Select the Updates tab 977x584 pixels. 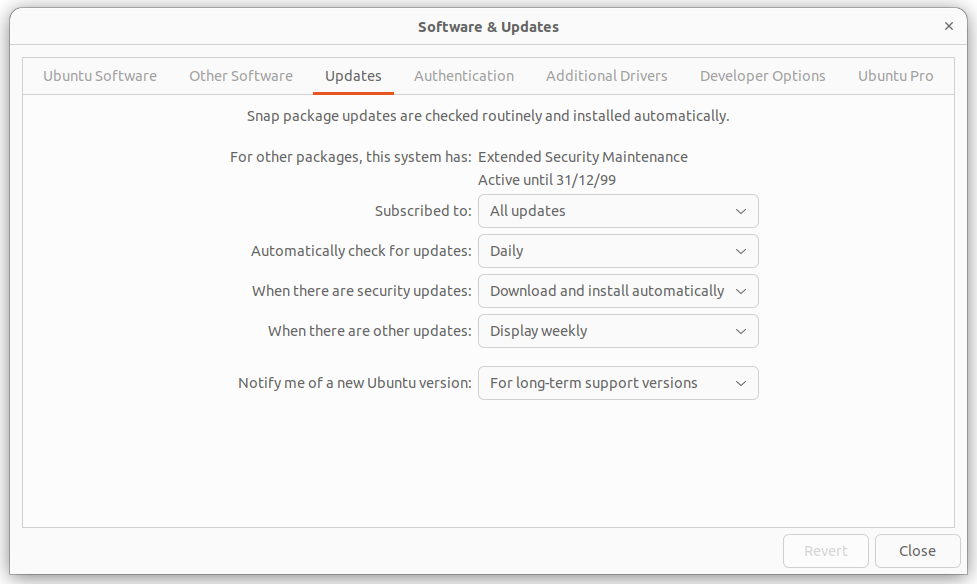coord(353,76)
